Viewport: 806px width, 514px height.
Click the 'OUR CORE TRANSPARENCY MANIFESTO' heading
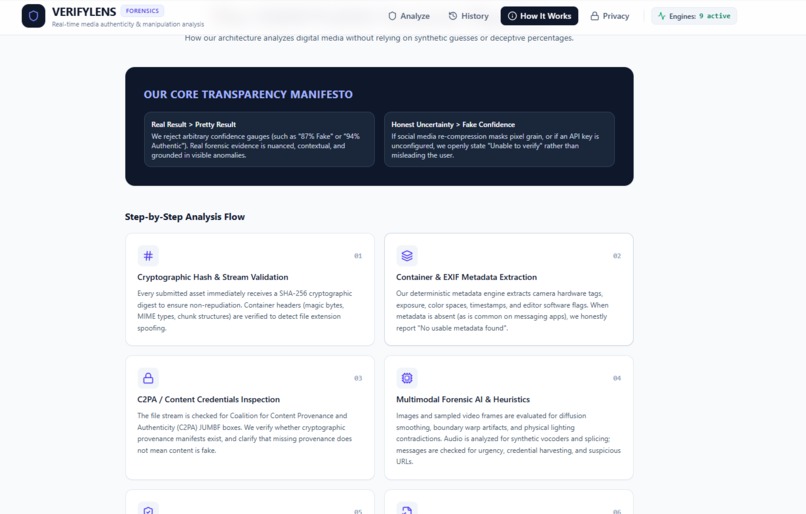(x=248, y=95)
